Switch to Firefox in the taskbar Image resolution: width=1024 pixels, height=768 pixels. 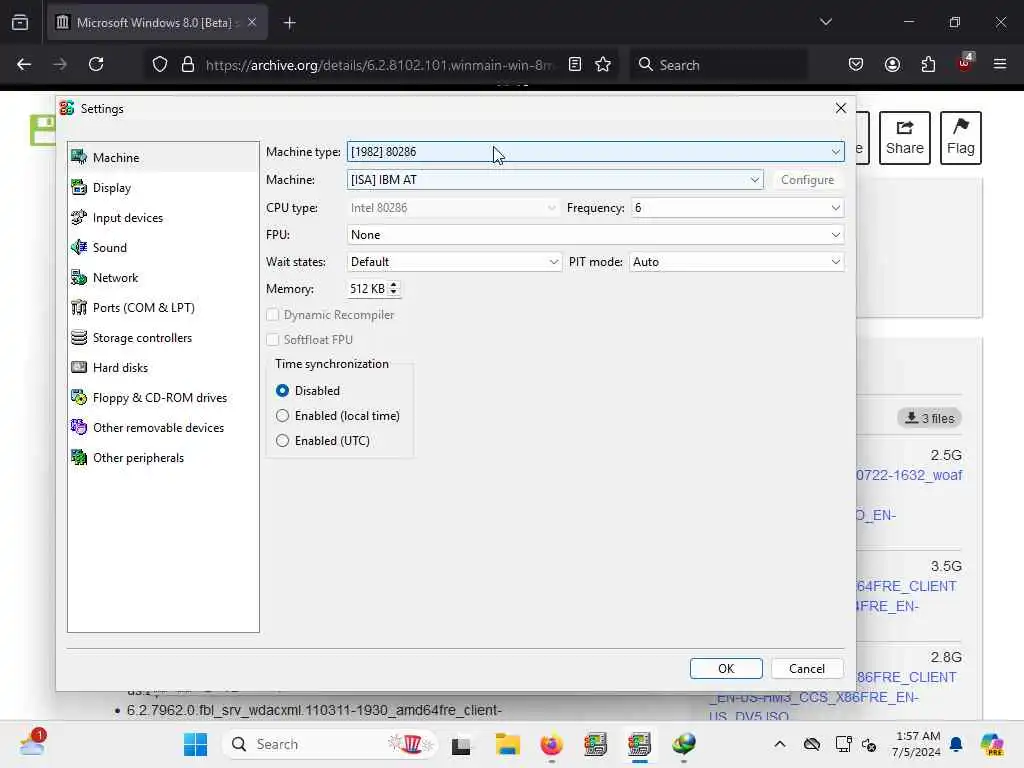click(552, 744)
